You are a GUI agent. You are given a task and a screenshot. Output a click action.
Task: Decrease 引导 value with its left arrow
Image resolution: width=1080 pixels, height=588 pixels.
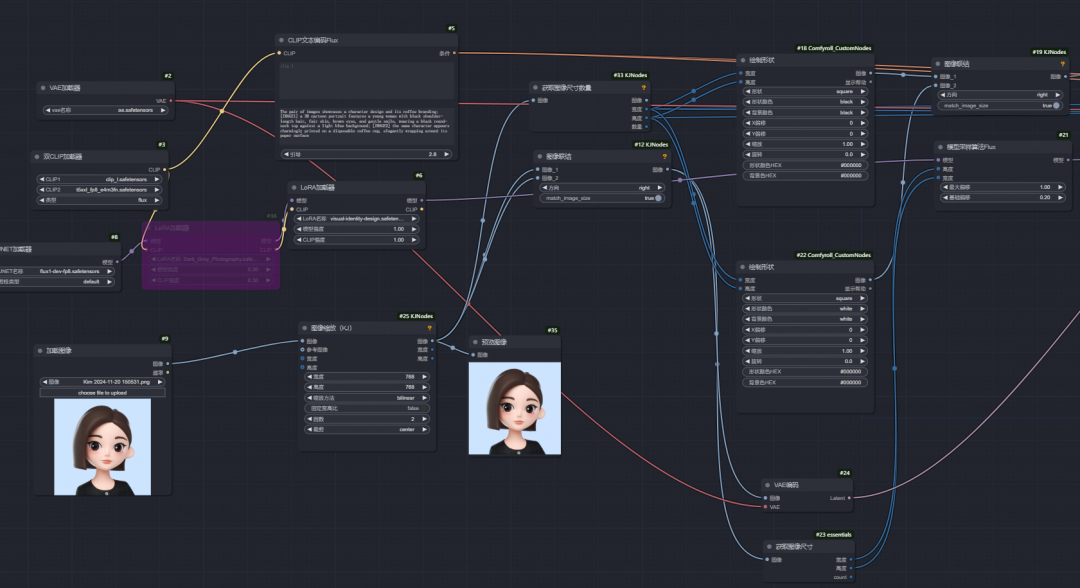tap(286, 154)
